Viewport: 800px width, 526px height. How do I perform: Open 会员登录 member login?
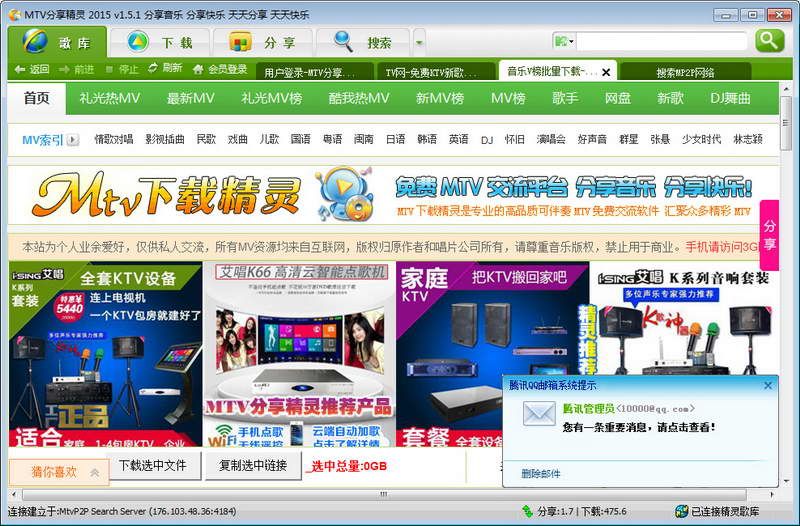[220, 69]
